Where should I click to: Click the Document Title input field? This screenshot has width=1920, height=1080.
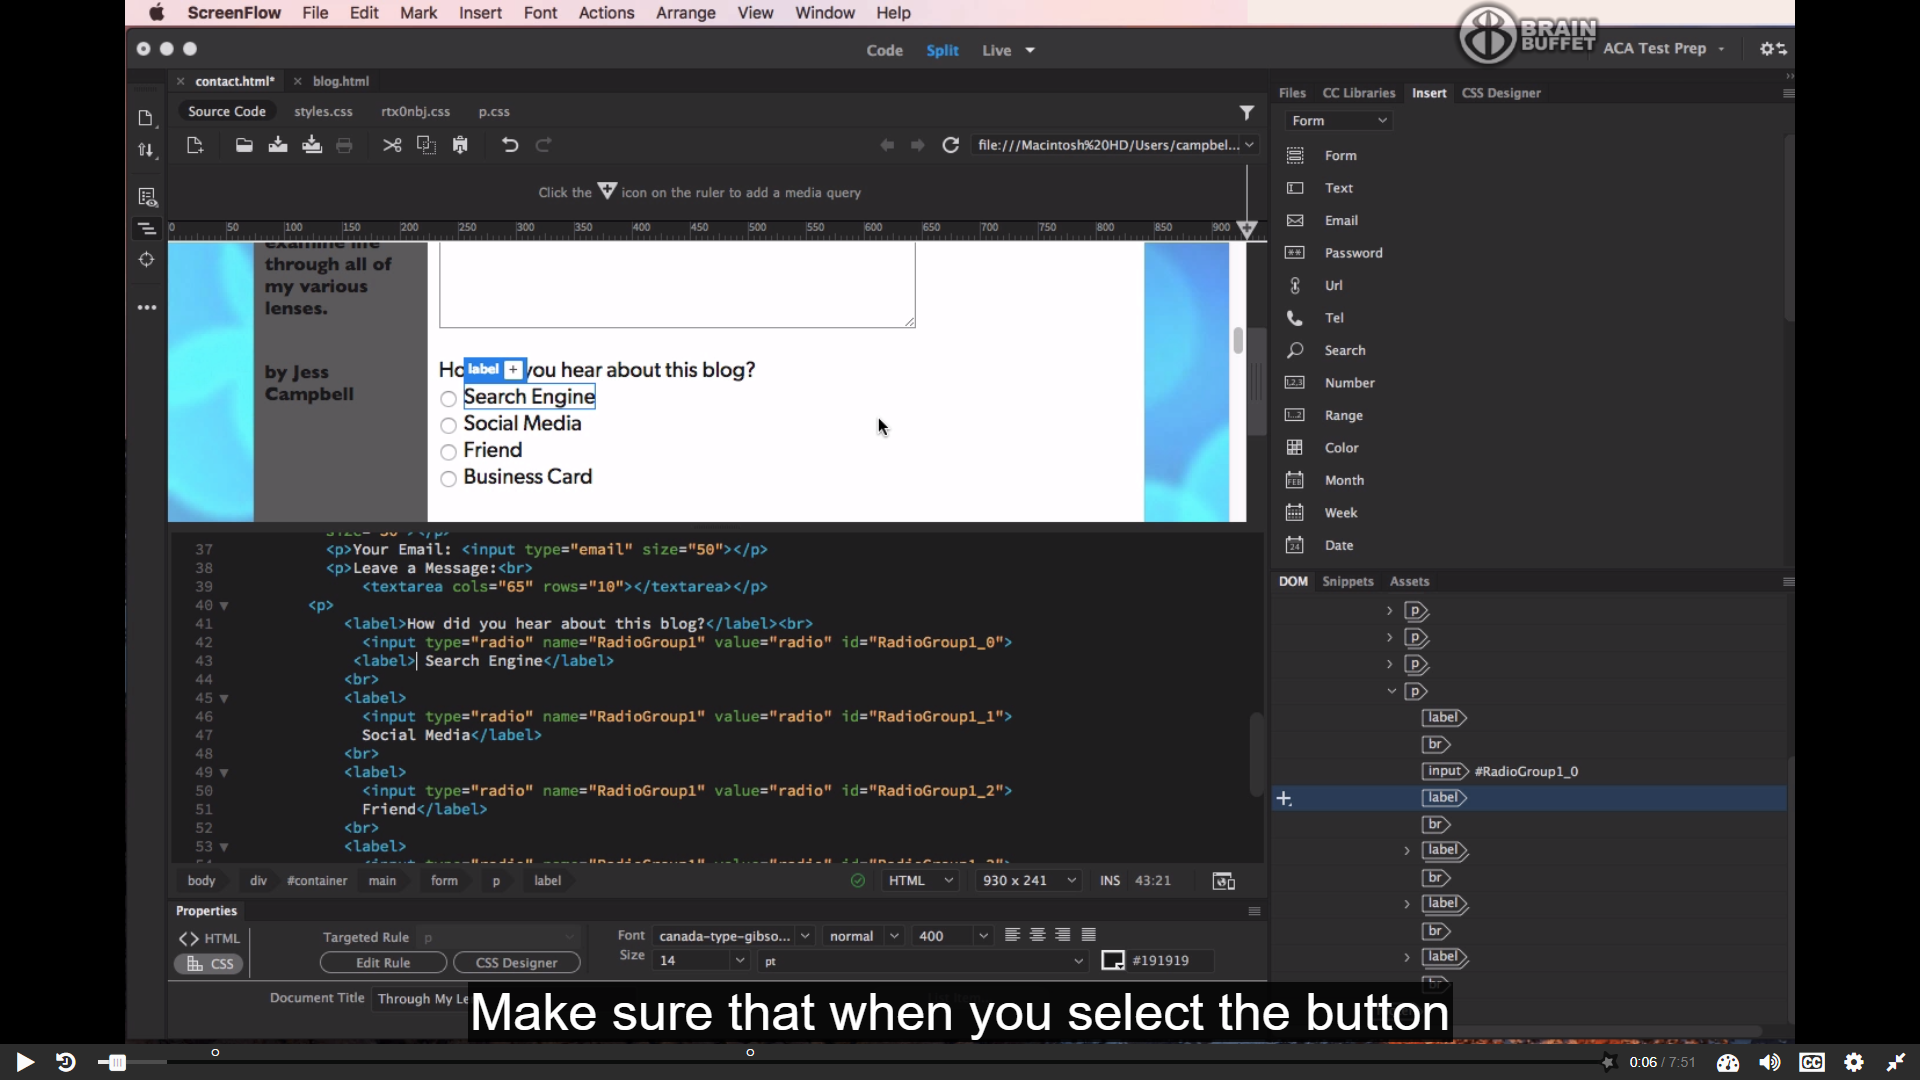422,998
